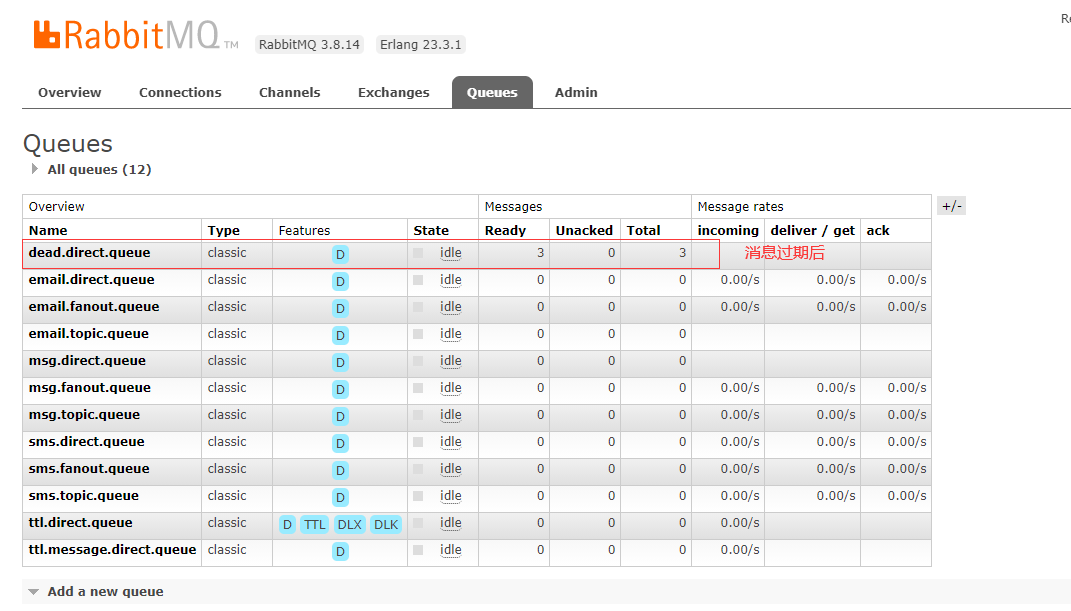1071x611 pixels.
Task: Switch to the Connections tab
Action: pos(180,92)
